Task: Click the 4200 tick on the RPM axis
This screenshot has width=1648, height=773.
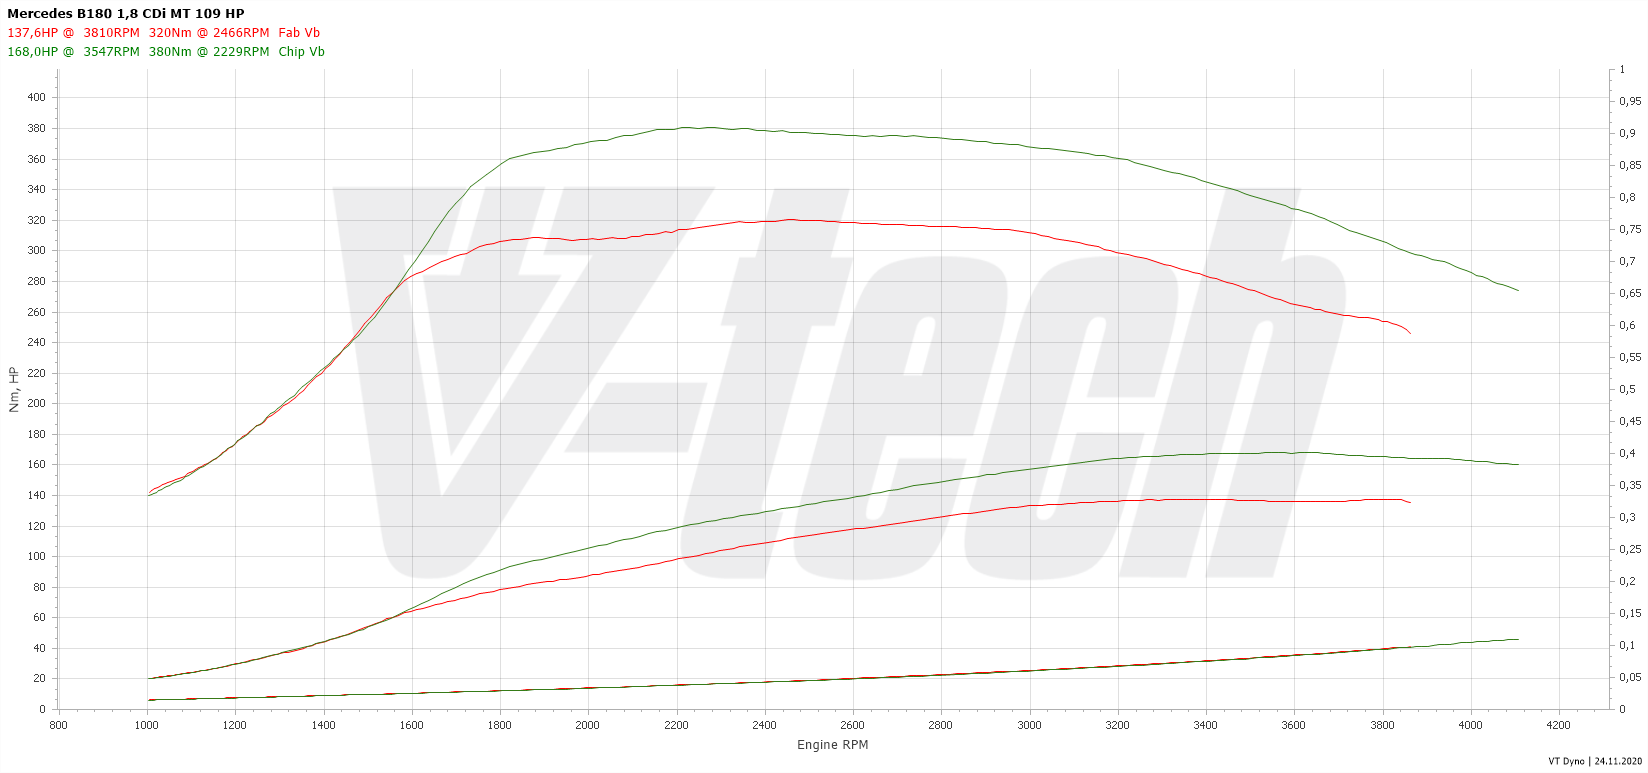Action: pyautogui.click(x=1558, y=725)
